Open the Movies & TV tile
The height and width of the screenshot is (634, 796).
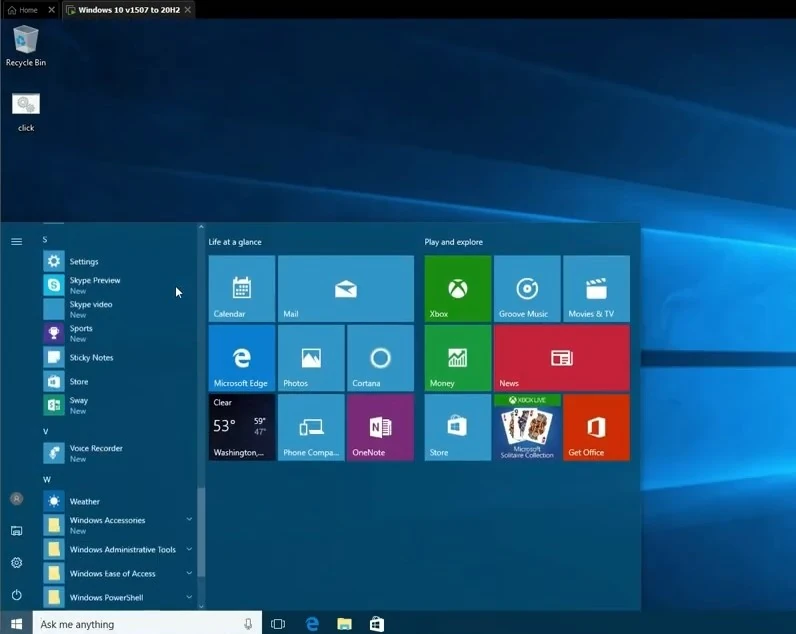(596, 288)
